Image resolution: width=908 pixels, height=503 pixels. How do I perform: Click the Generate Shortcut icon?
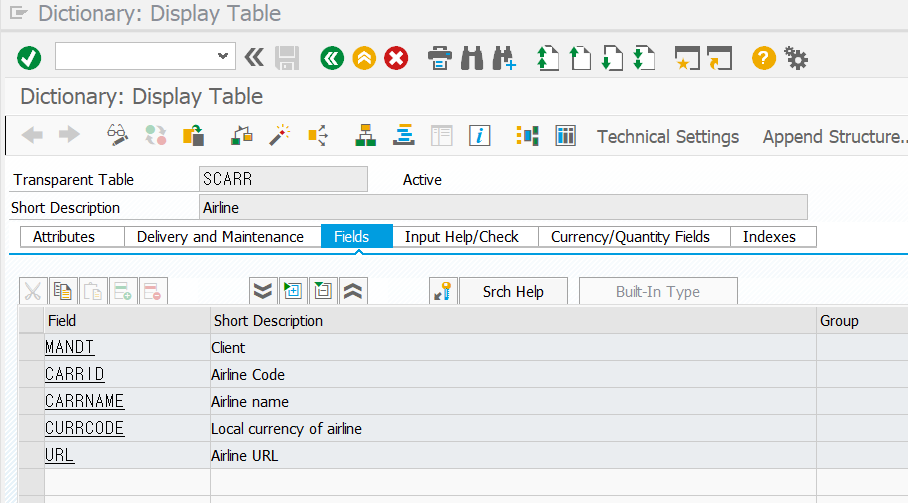[720, 58]
